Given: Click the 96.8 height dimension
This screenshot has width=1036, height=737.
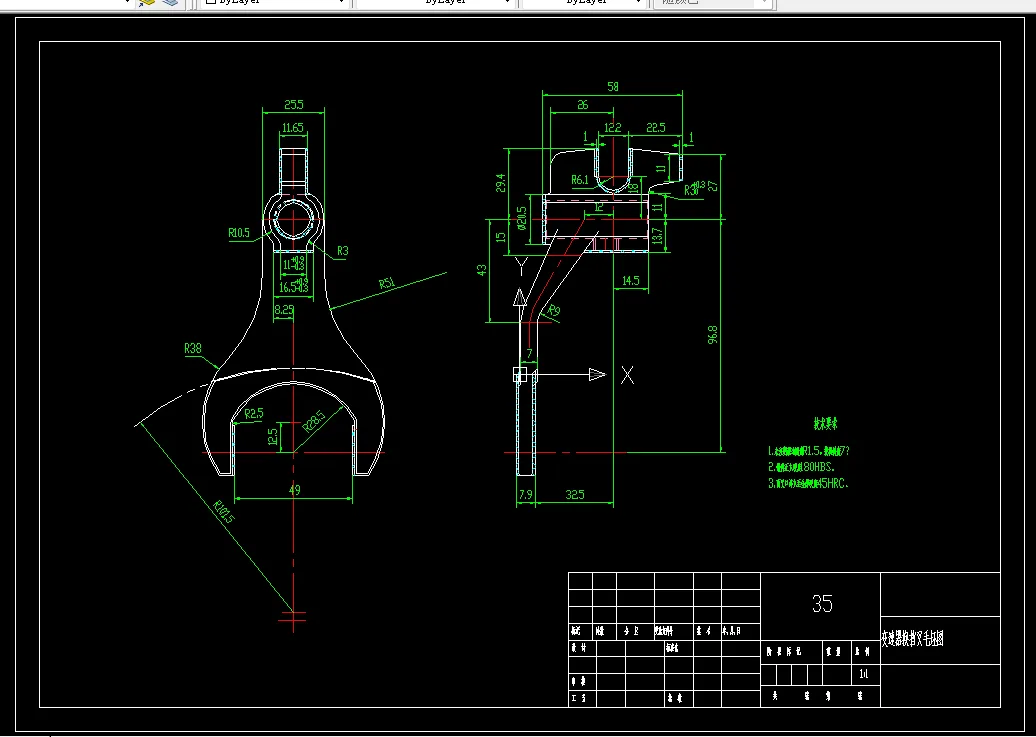Looking at the screenshot, I should point(713,334).
